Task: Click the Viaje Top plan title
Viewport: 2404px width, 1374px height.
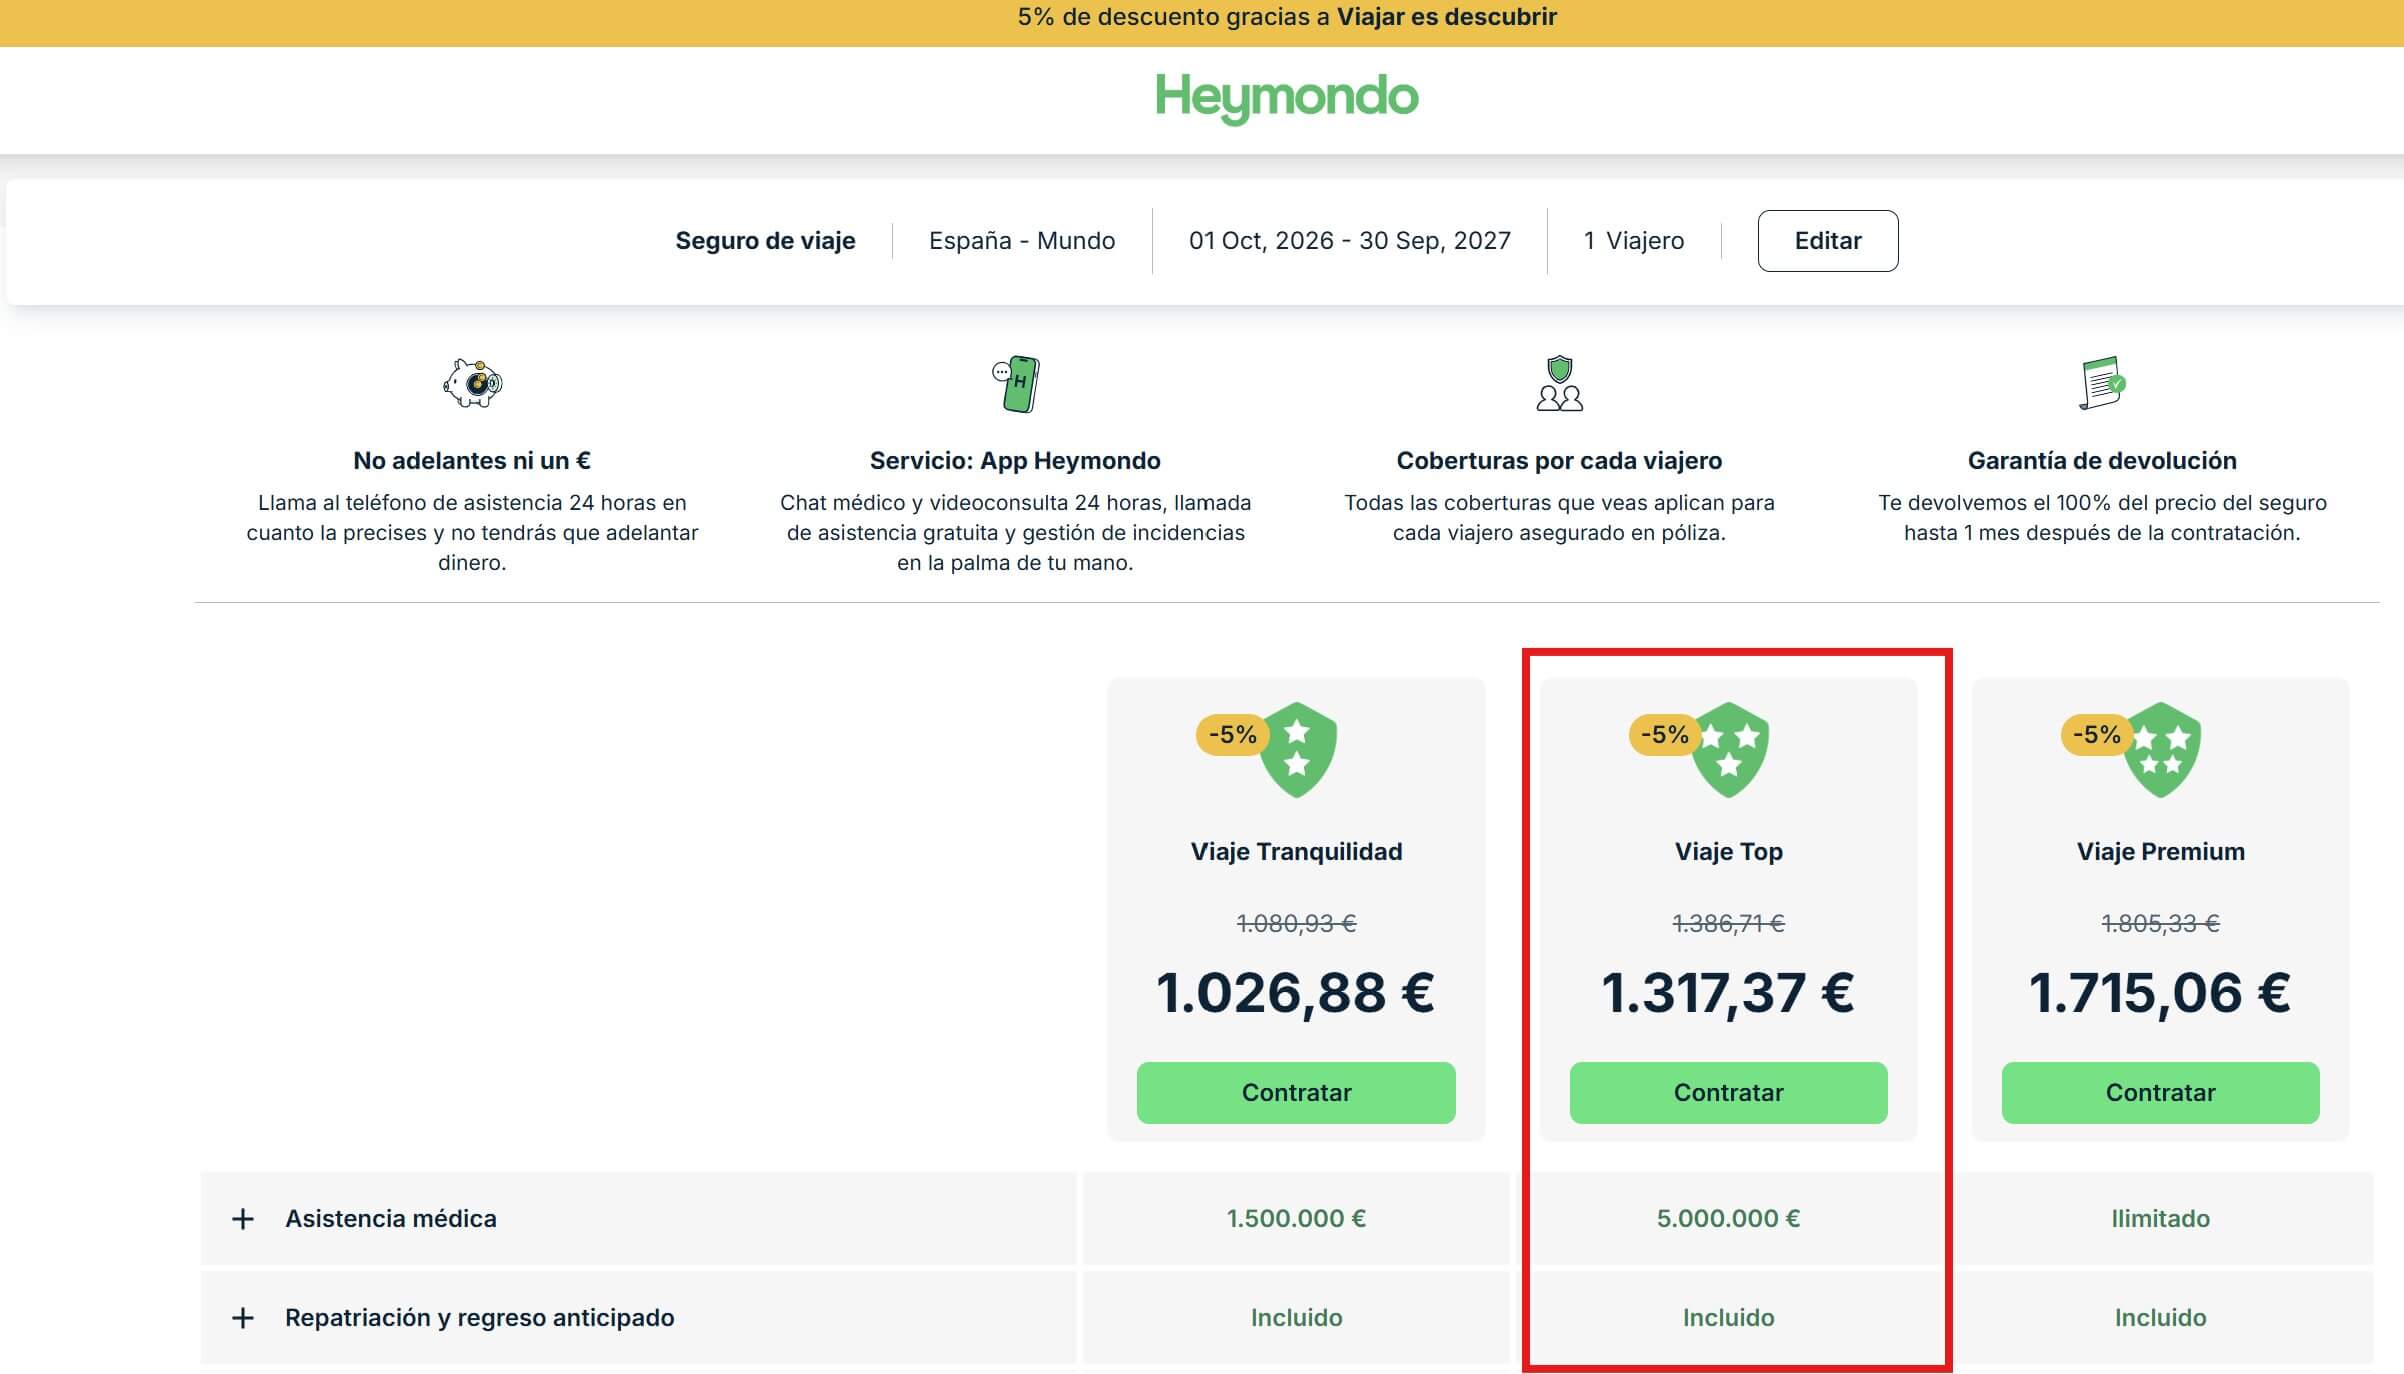Action: pos(1729,852)
